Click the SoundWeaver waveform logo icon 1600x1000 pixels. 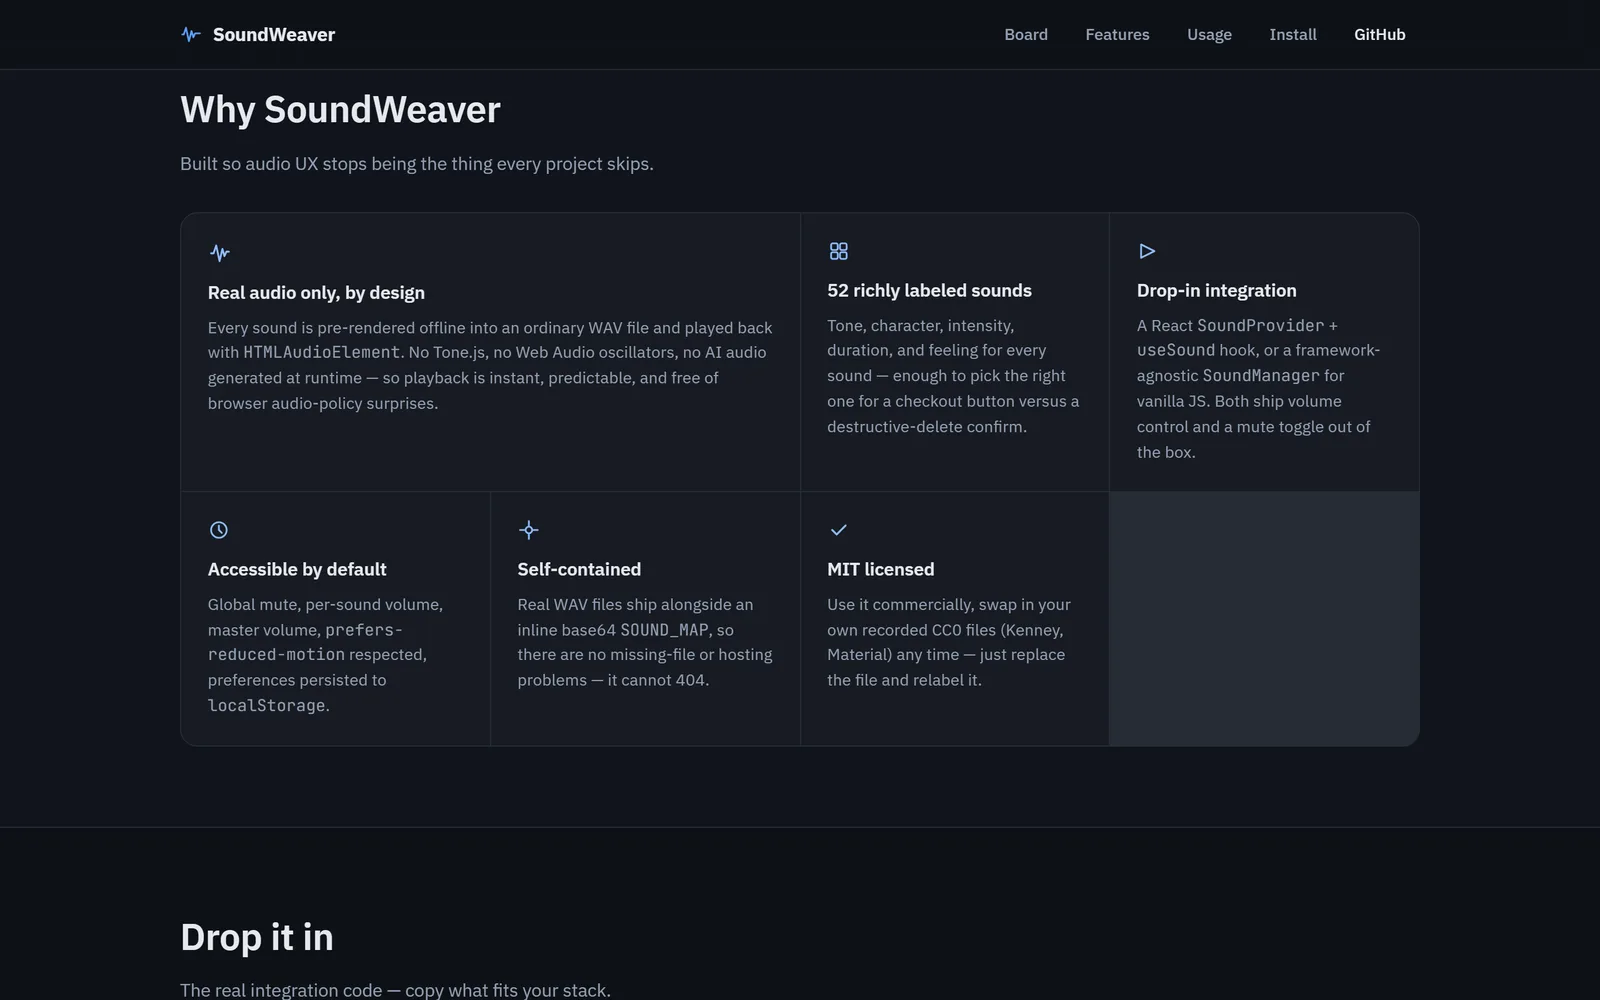tap(191, 34)
